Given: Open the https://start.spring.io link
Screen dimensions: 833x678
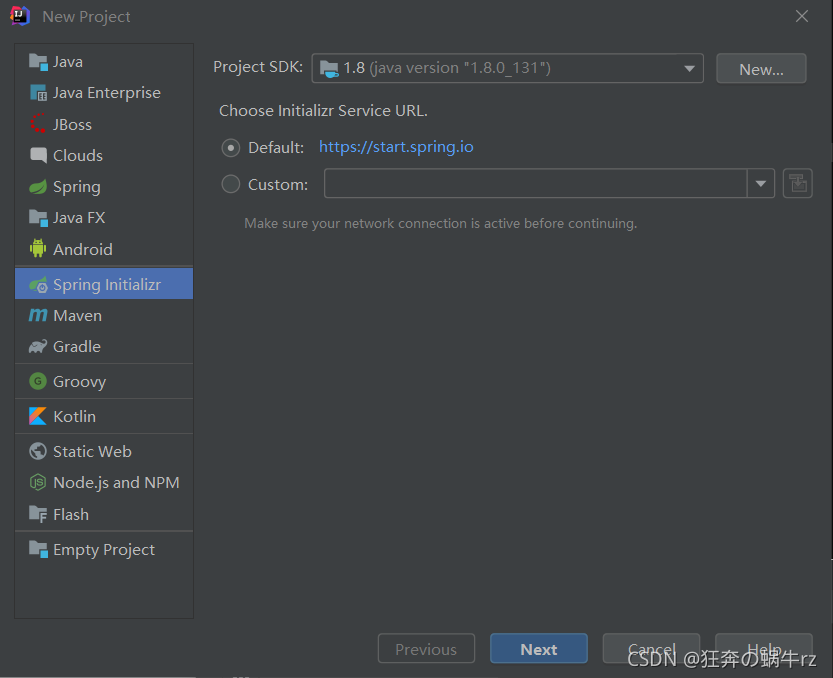Looking at the screenshot, I should [x=396, y=147].
